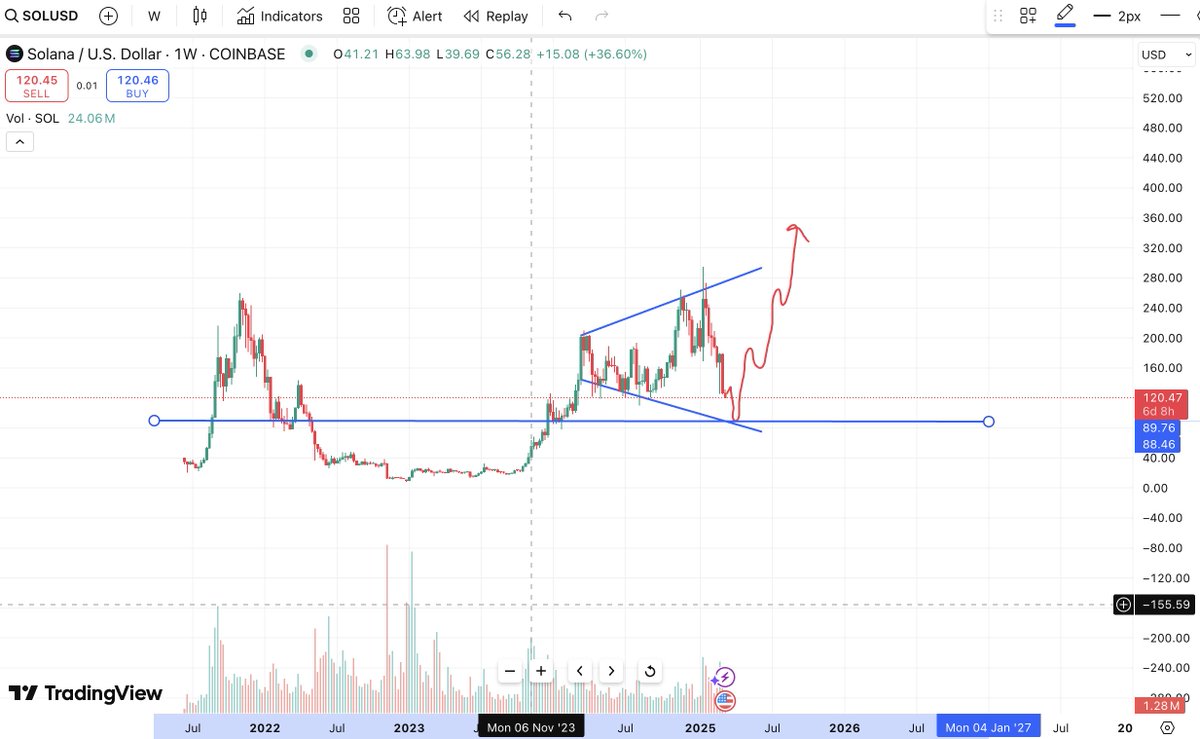Click the -155.59 crosshair price label

point(1164,605)
